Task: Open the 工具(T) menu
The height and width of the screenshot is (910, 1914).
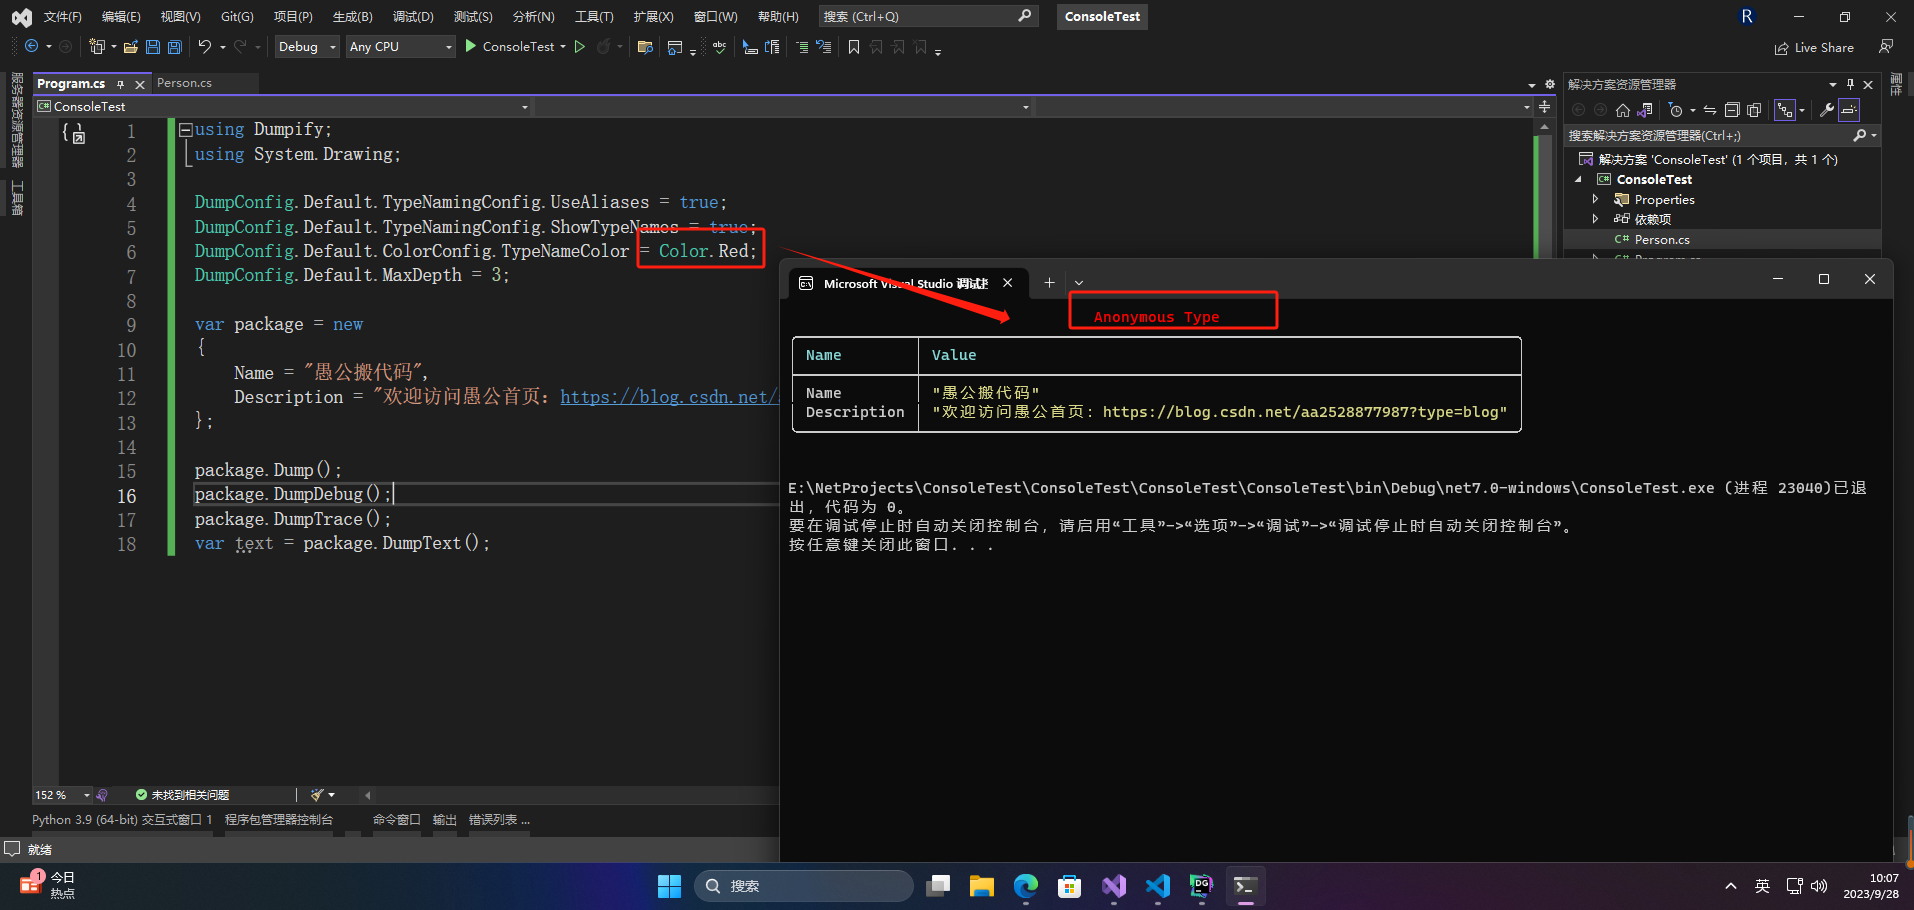Action: 594,17
